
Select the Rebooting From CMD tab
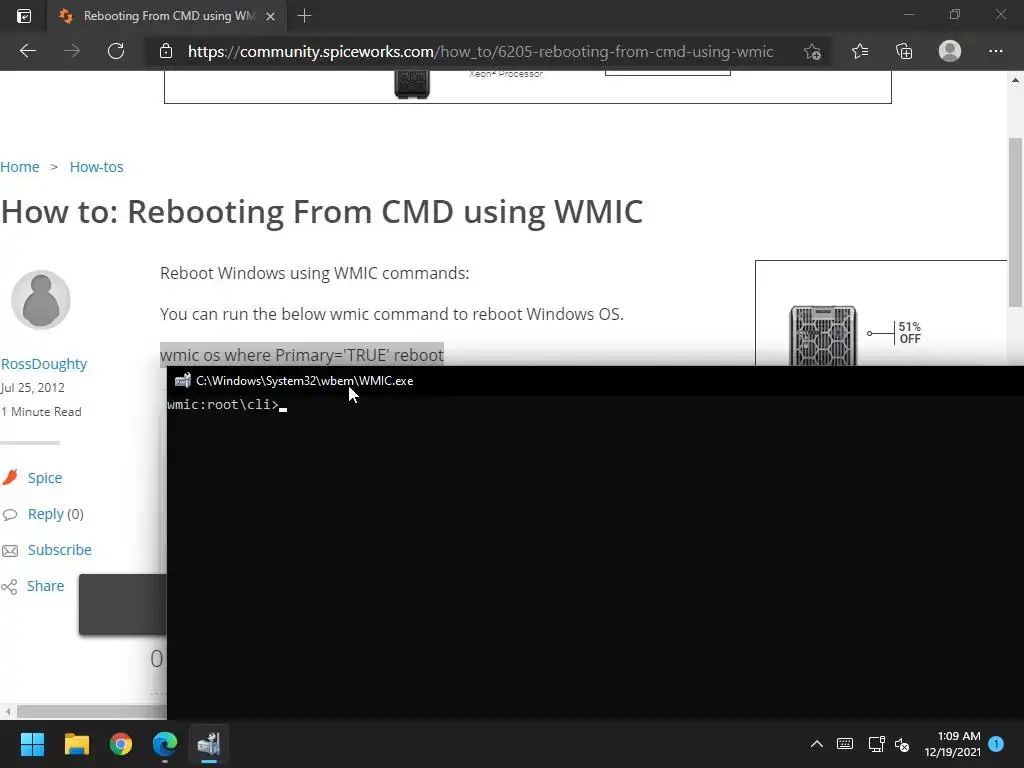point(167,16)
